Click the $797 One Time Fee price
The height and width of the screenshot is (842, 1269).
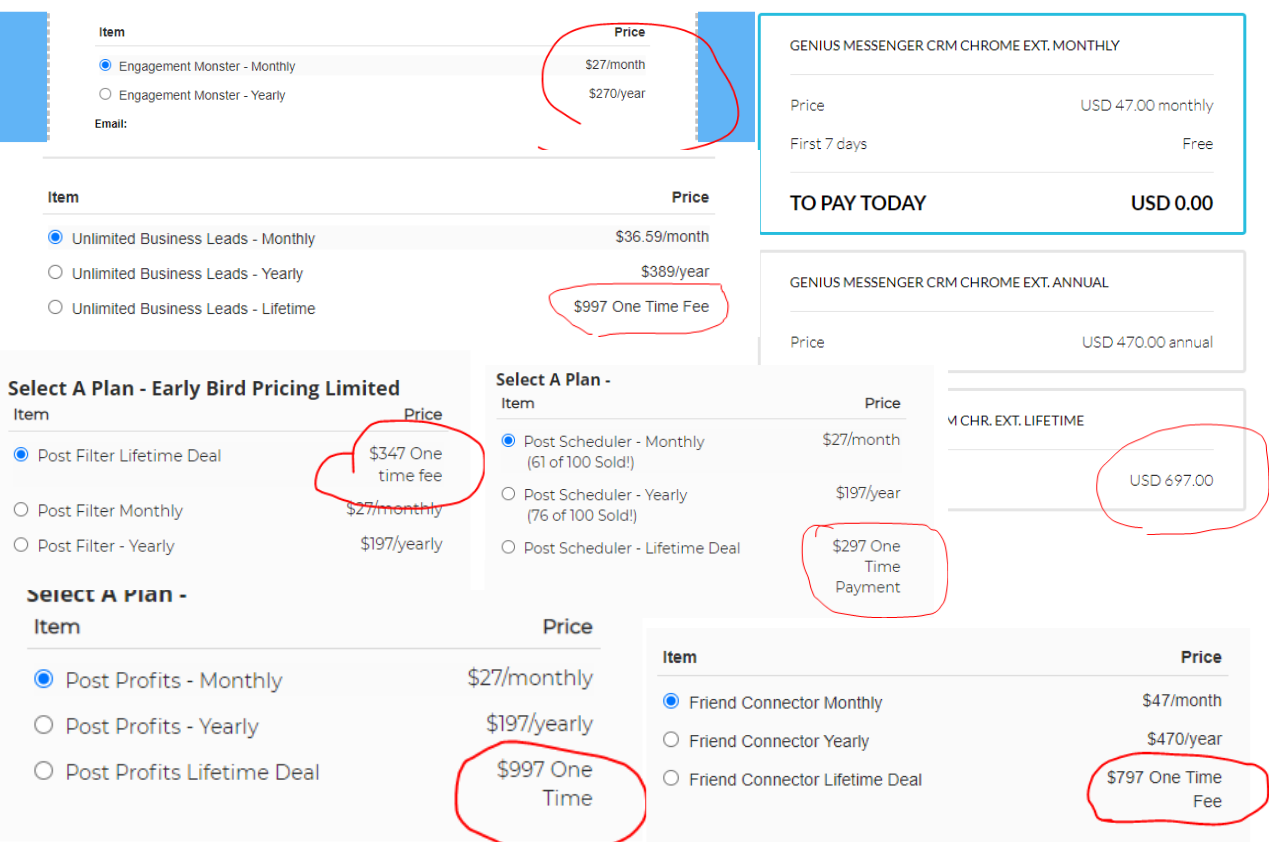[1165, 789]
